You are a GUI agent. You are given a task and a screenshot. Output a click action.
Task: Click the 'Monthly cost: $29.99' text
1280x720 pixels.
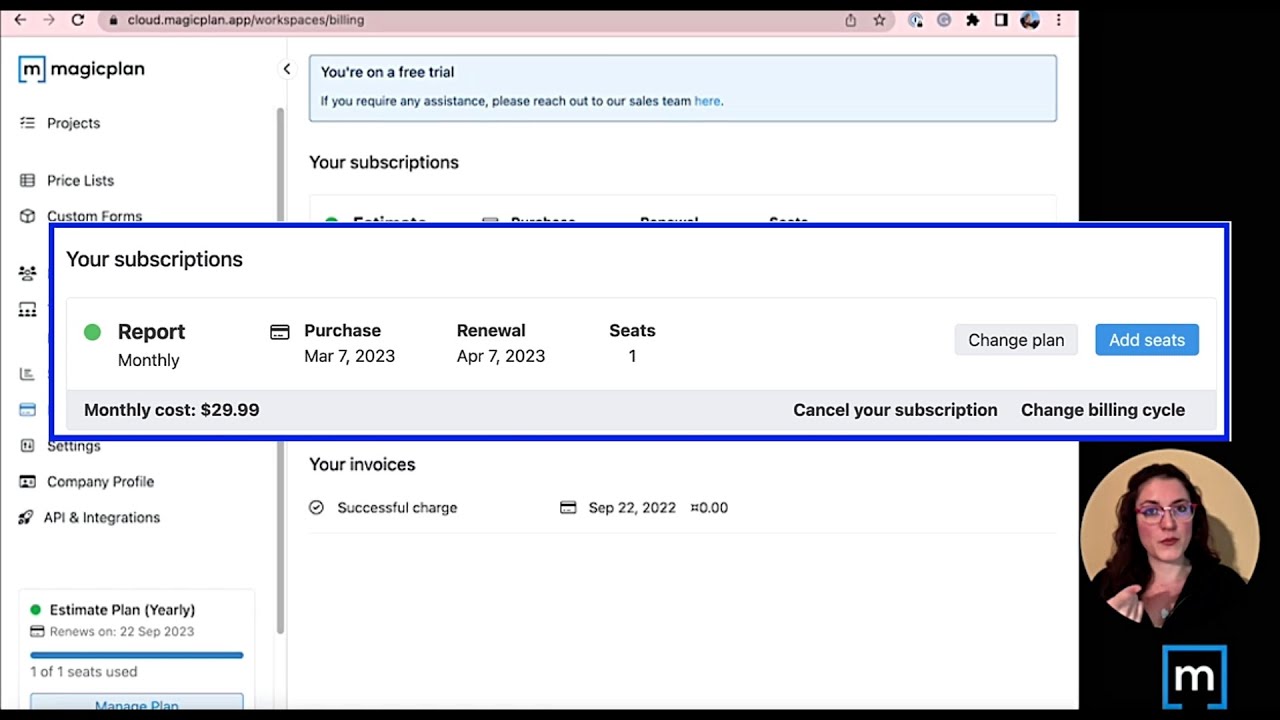click(171, 410)
